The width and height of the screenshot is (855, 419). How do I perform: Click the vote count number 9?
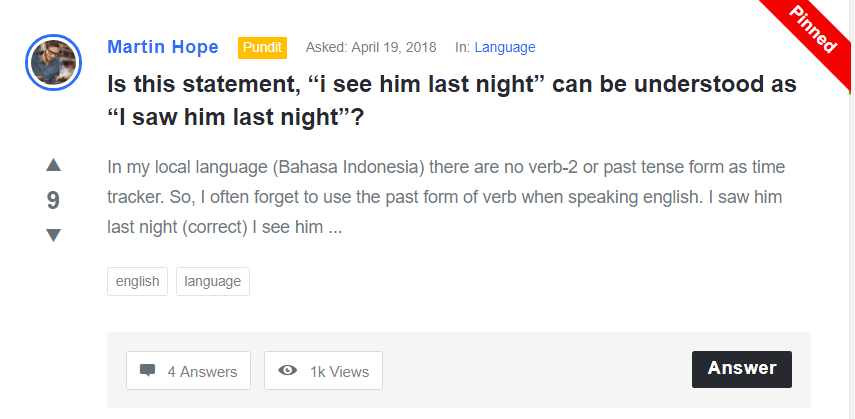54,200
